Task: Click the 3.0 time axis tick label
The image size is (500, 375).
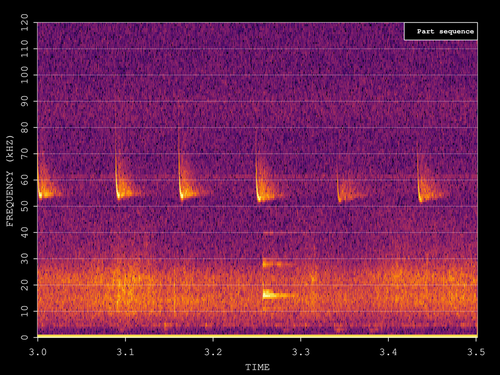Action: pyautogui.click(x=38, y=352)
